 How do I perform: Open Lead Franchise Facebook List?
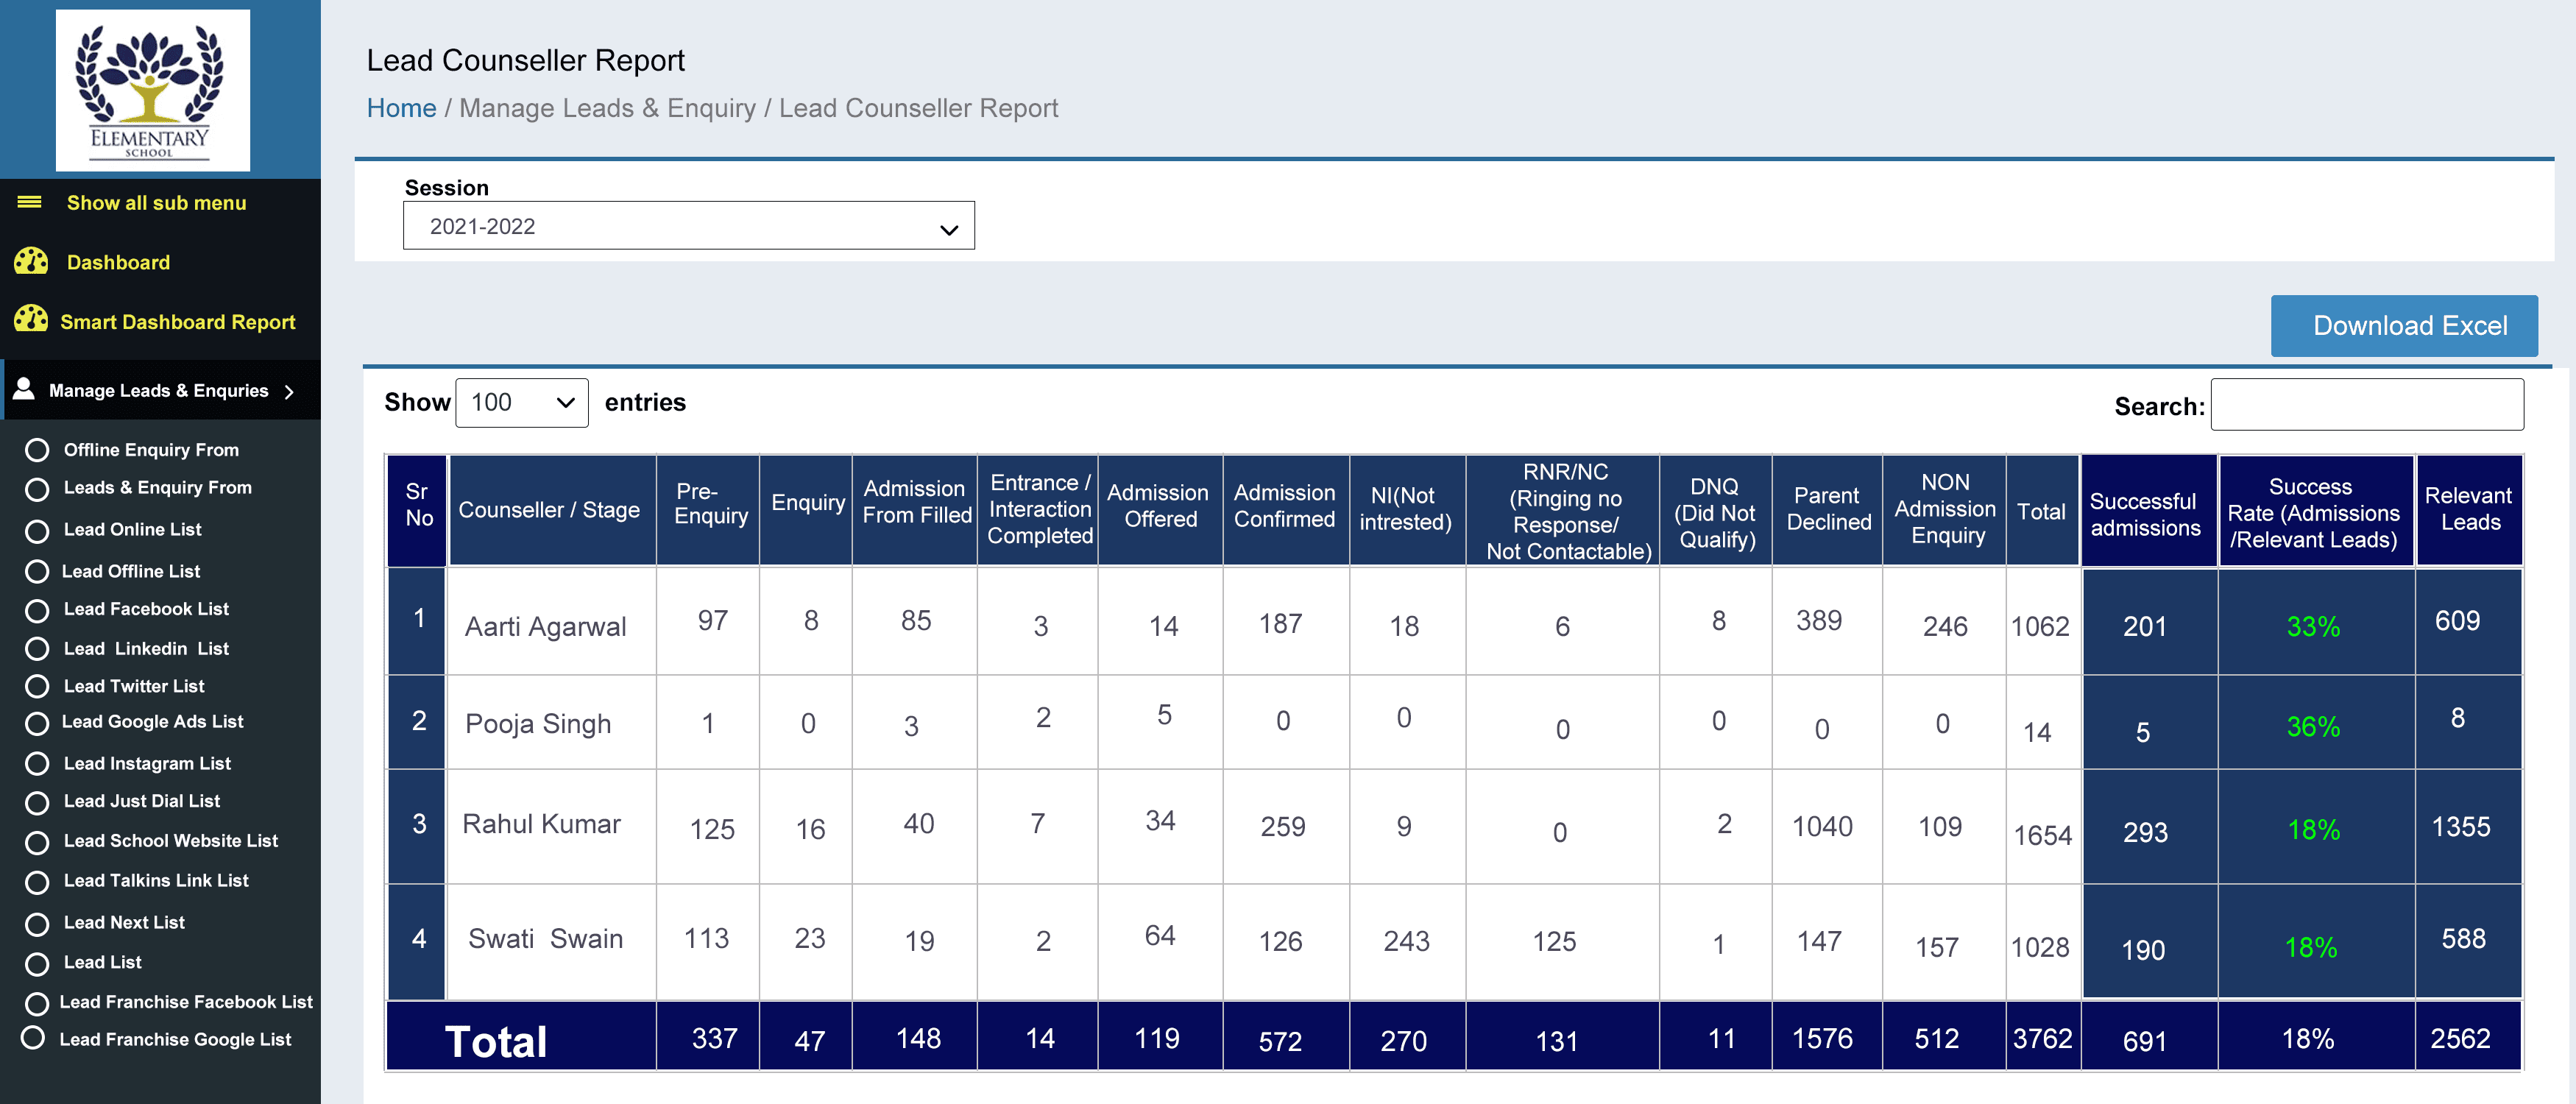(186, 1002)
